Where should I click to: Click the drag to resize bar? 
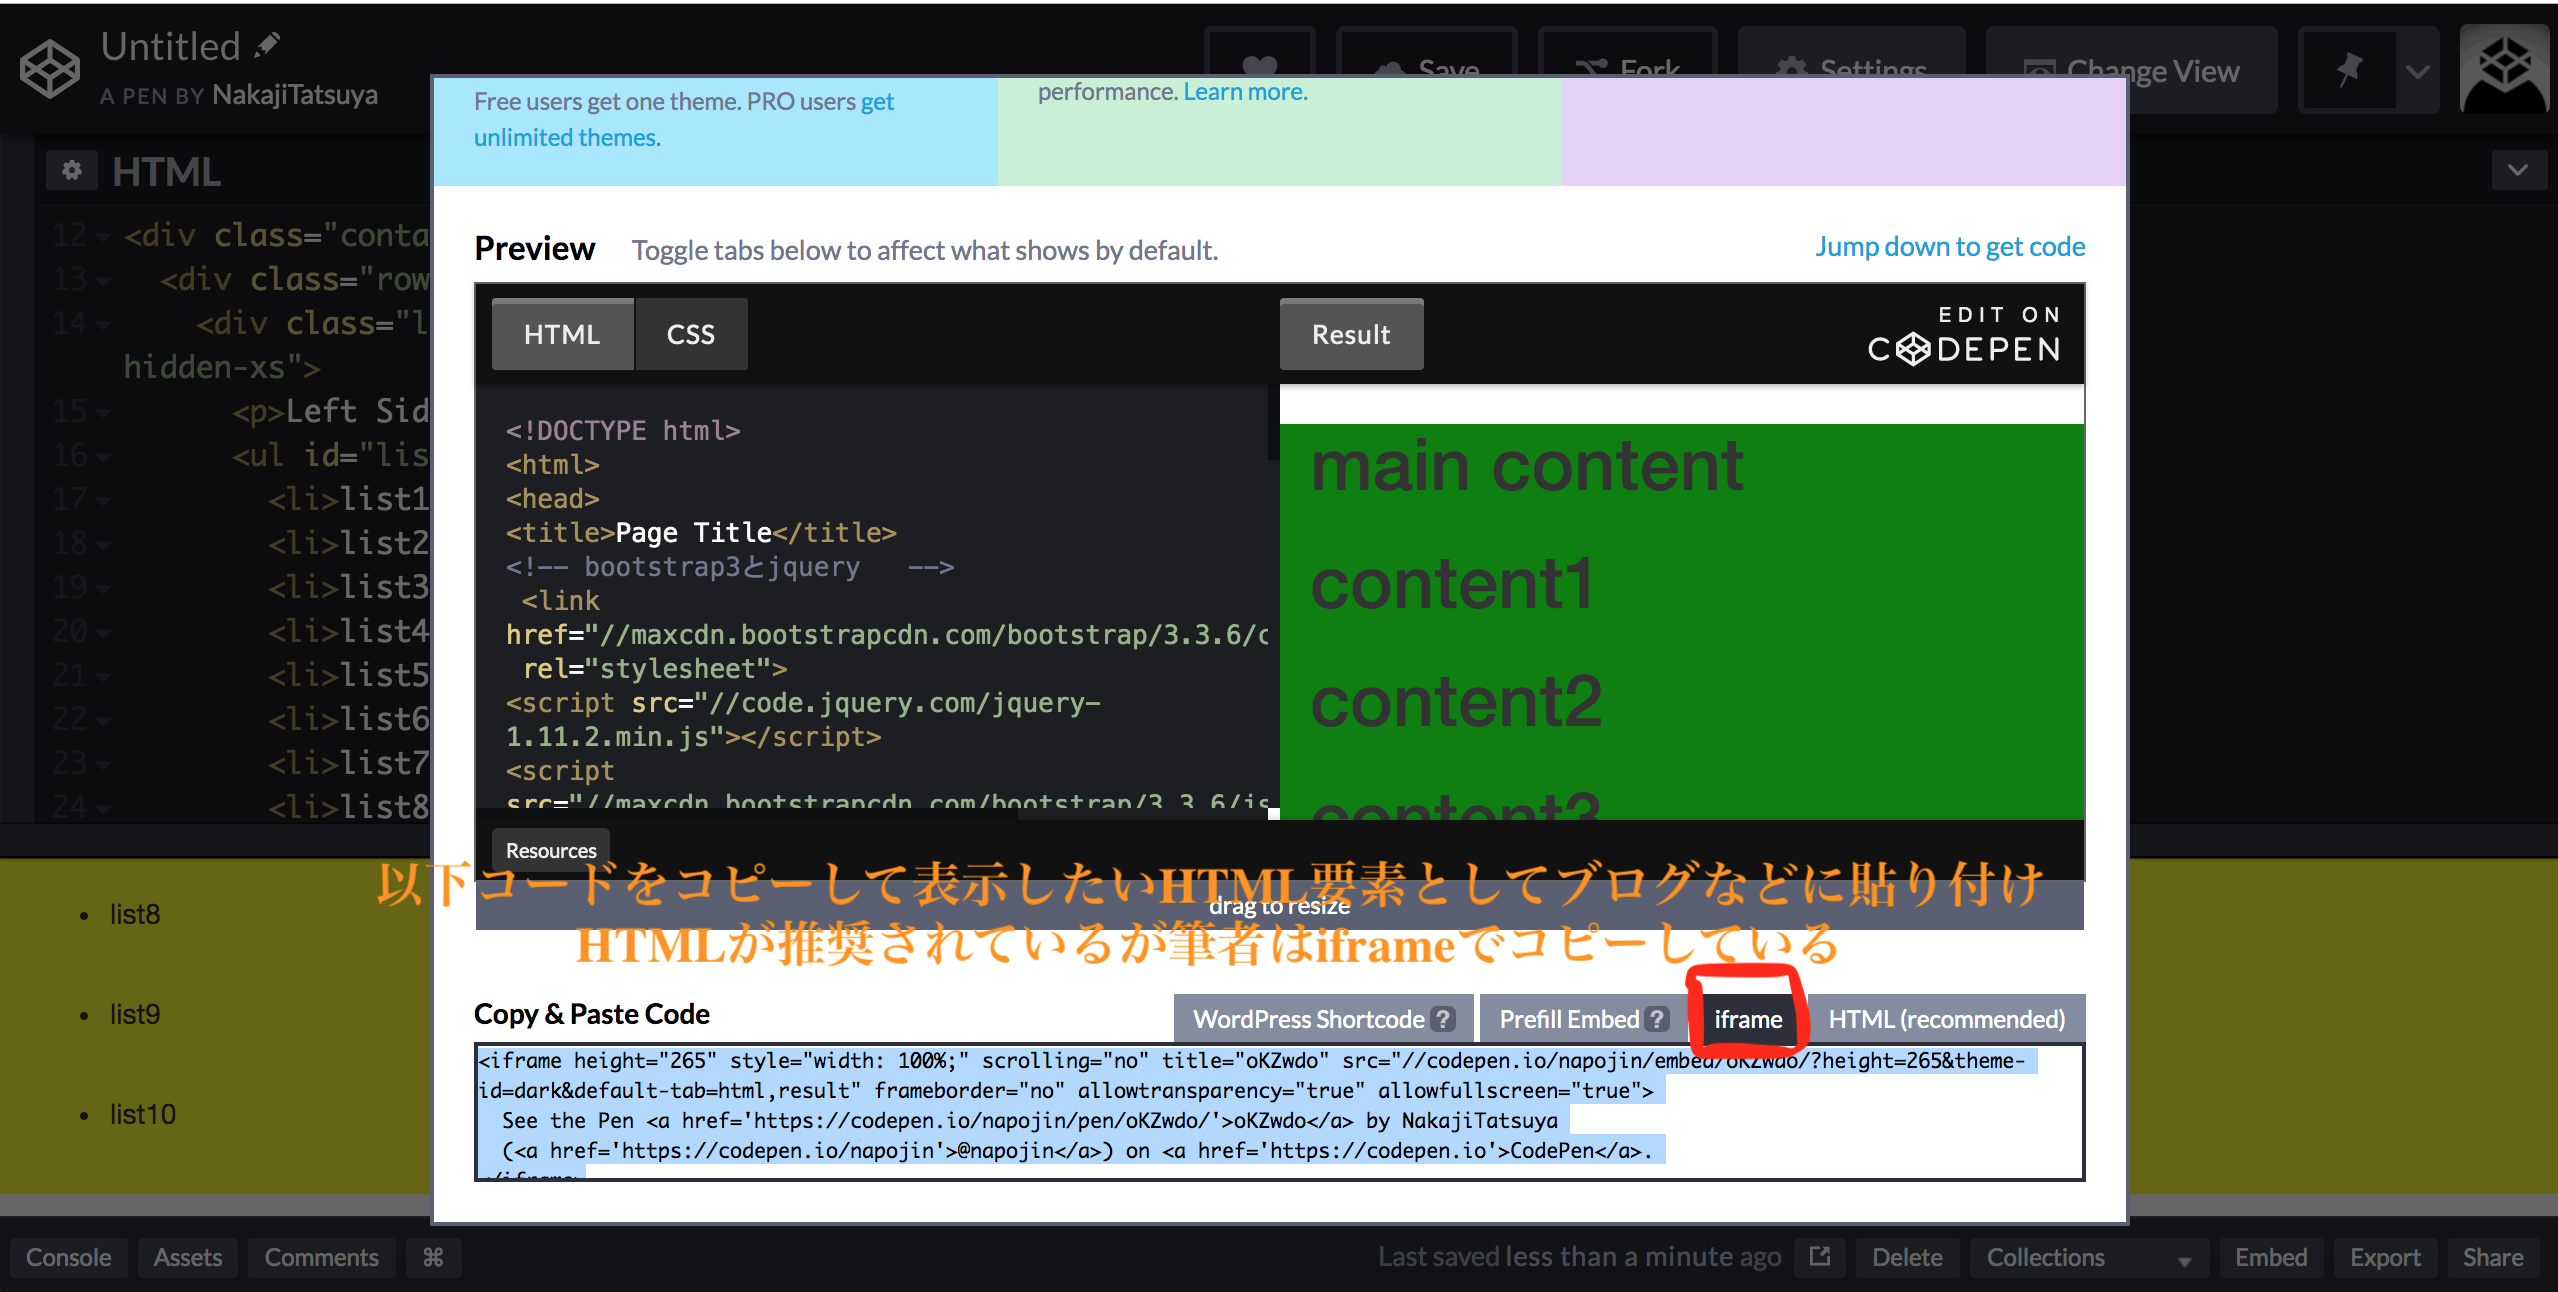pyautogui.click(x=1279, y=907)
